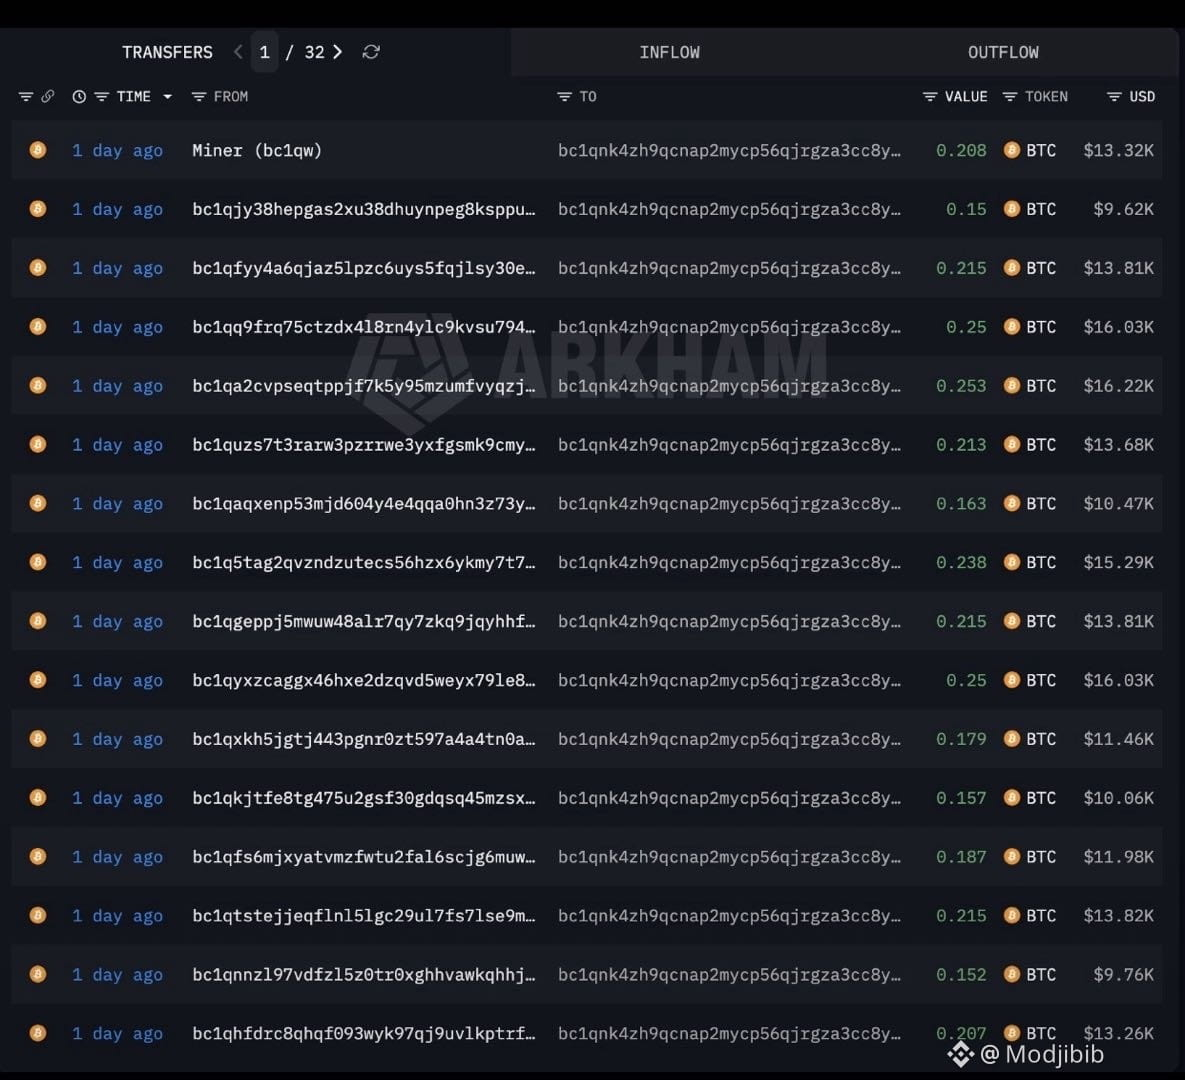Click '1 day ago' in Miner row
Viewport: 1185px width, 1080px height.
[x=117, y=150]
